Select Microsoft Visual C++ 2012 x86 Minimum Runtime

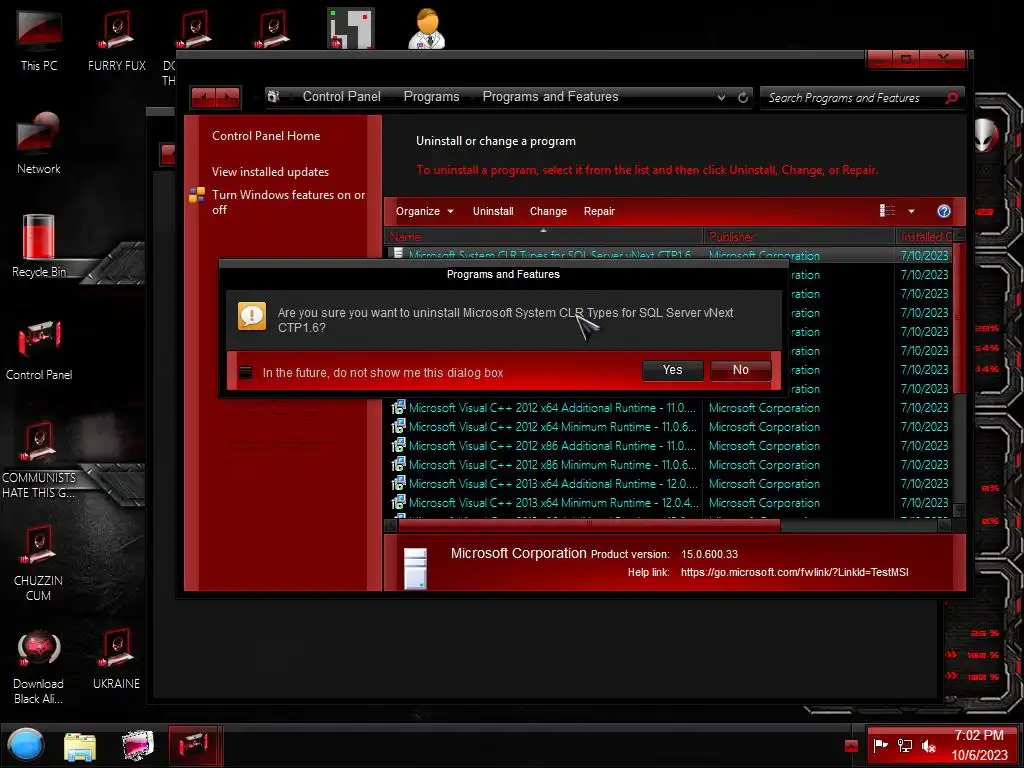670,465
